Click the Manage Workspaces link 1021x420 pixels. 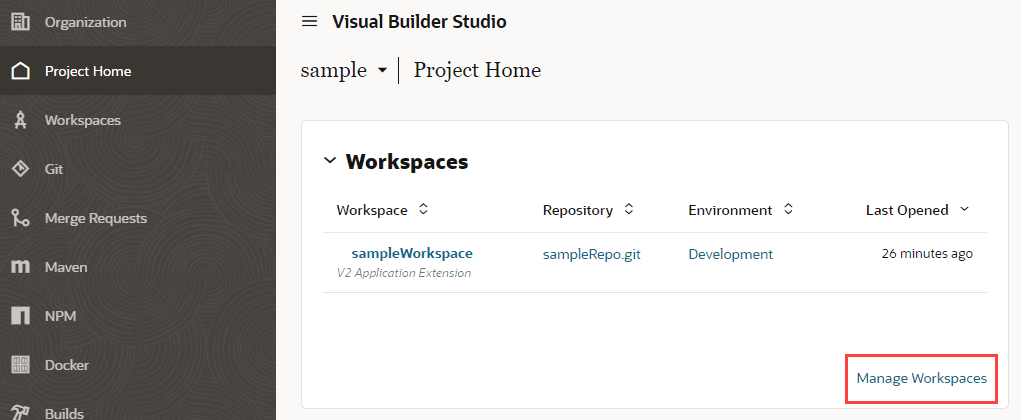(921, 378)
